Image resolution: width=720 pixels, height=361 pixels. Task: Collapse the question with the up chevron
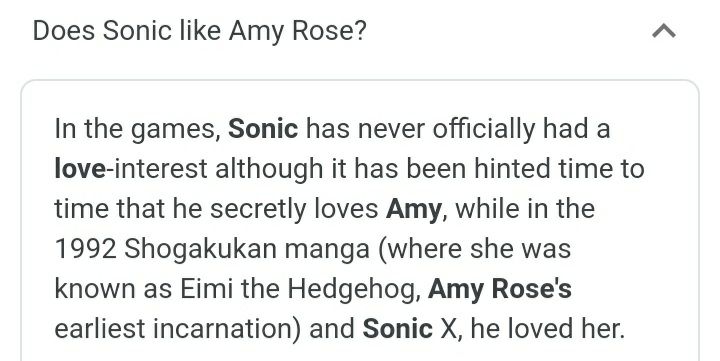(x=664, y=31)
